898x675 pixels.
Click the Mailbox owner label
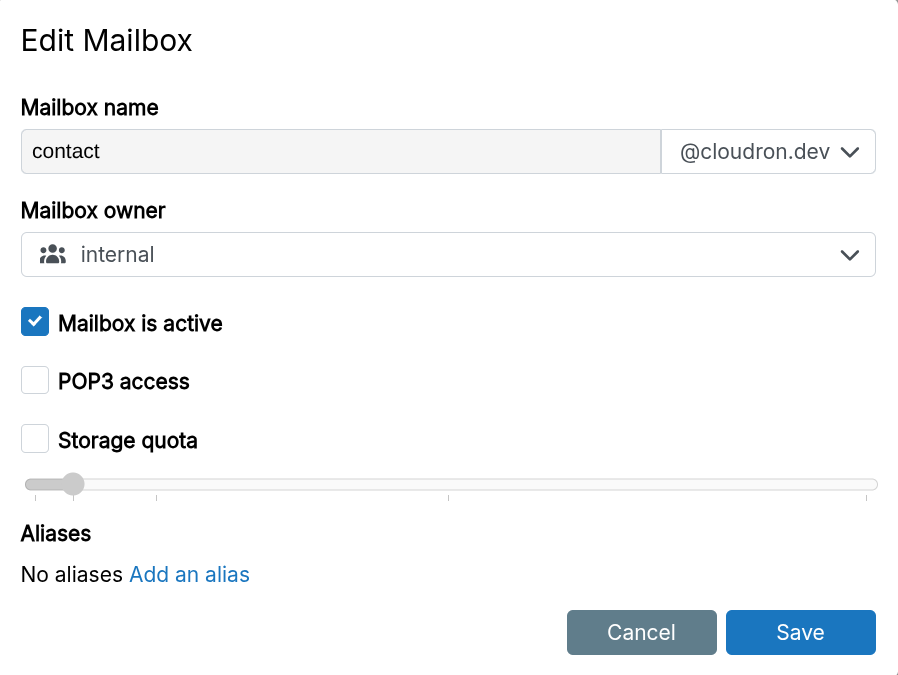click(x=92, y=210)
